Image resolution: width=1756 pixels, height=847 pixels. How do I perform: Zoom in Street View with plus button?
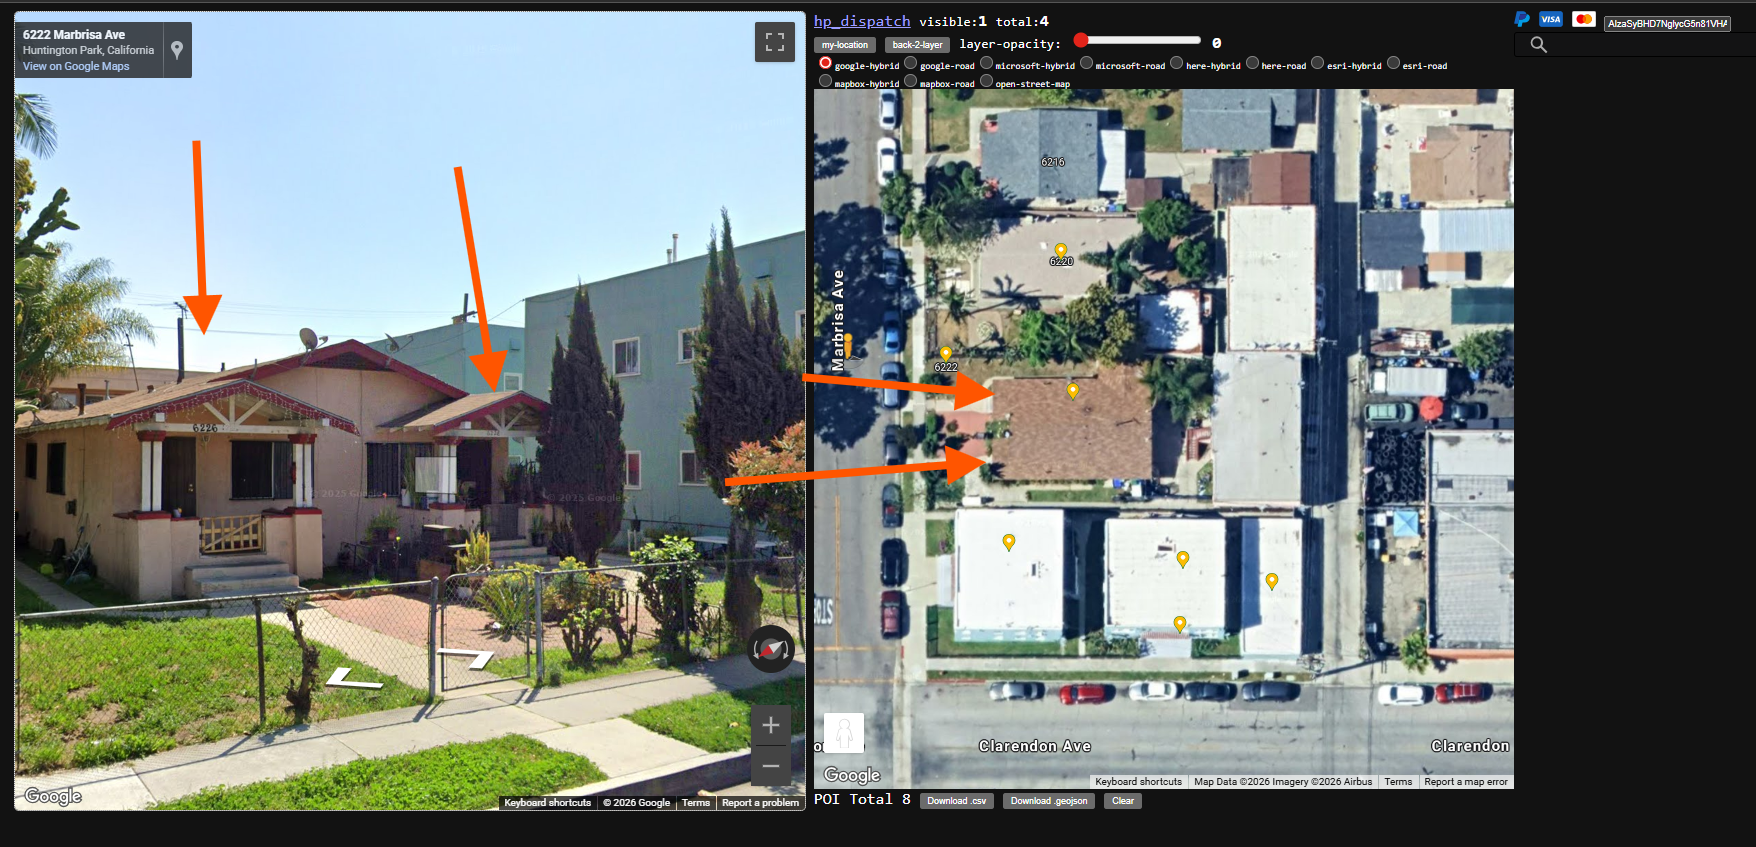(771, 725)
